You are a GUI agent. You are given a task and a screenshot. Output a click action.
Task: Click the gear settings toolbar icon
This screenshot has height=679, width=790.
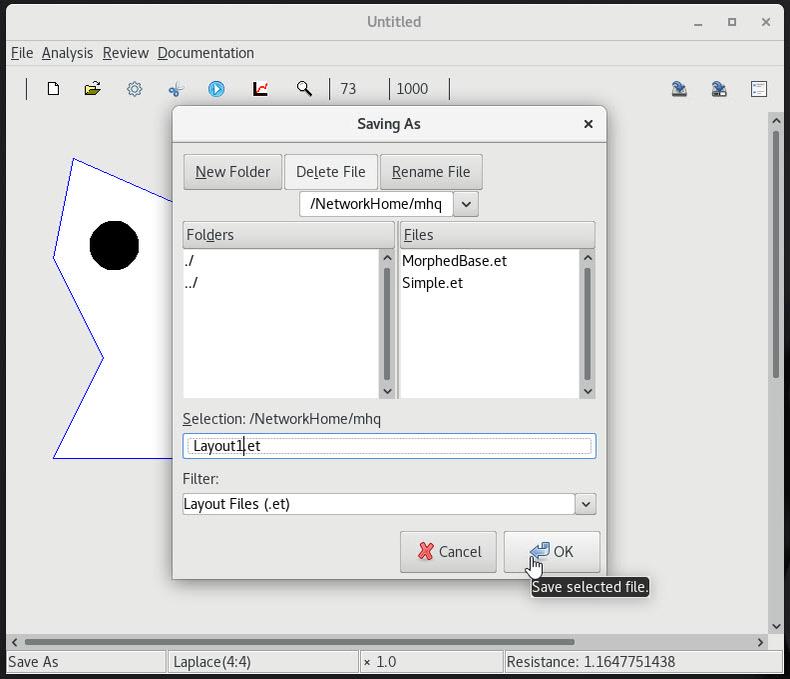[134, 89]
